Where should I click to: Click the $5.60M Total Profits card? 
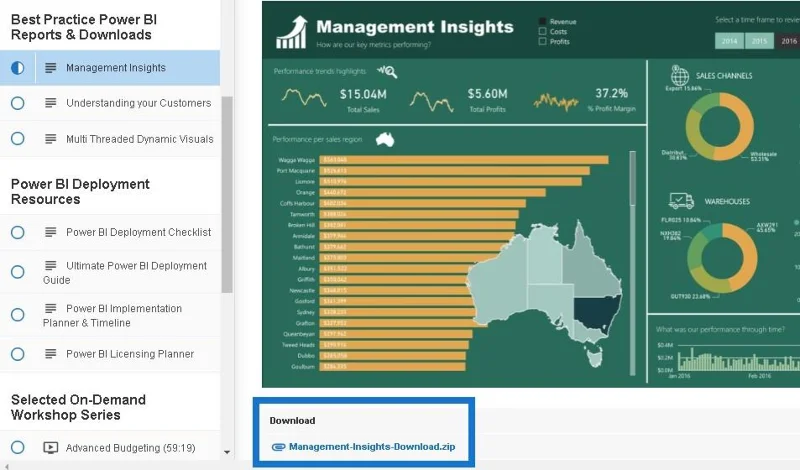487,99
